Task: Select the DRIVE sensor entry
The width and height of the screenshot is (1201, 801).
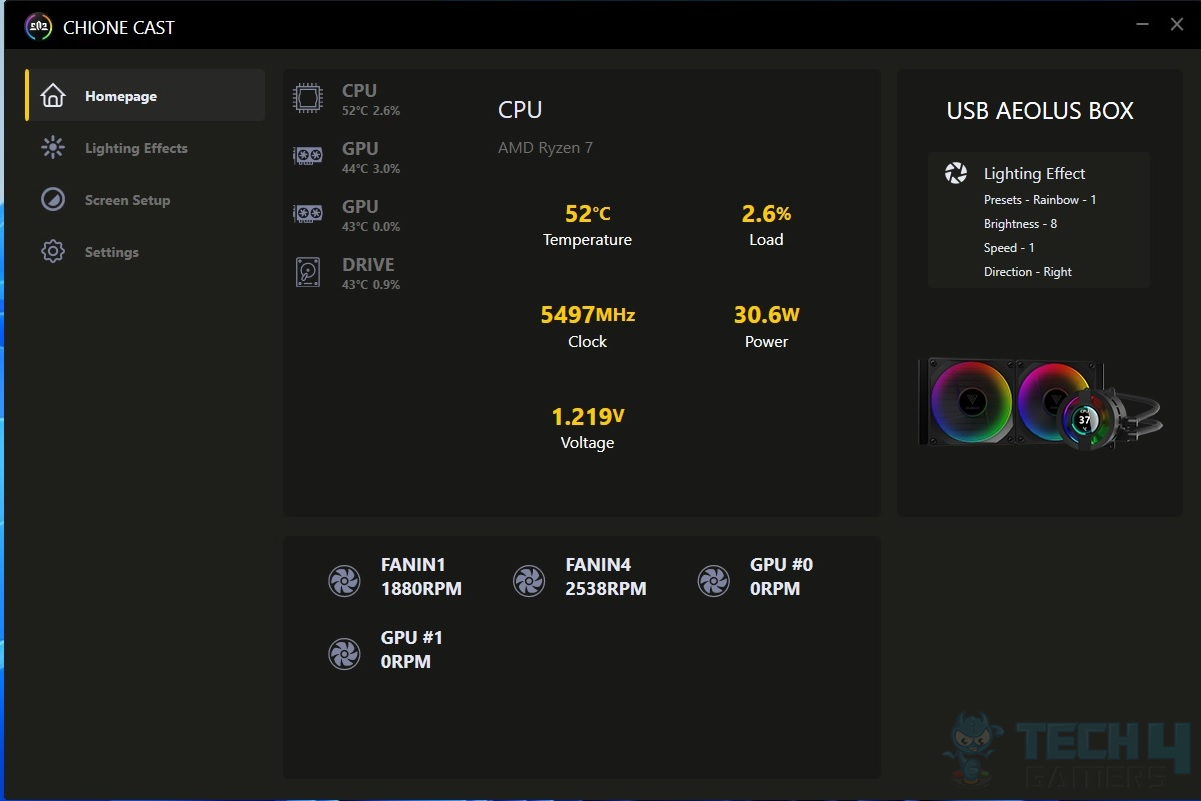Action: click(x=347, y=273)
